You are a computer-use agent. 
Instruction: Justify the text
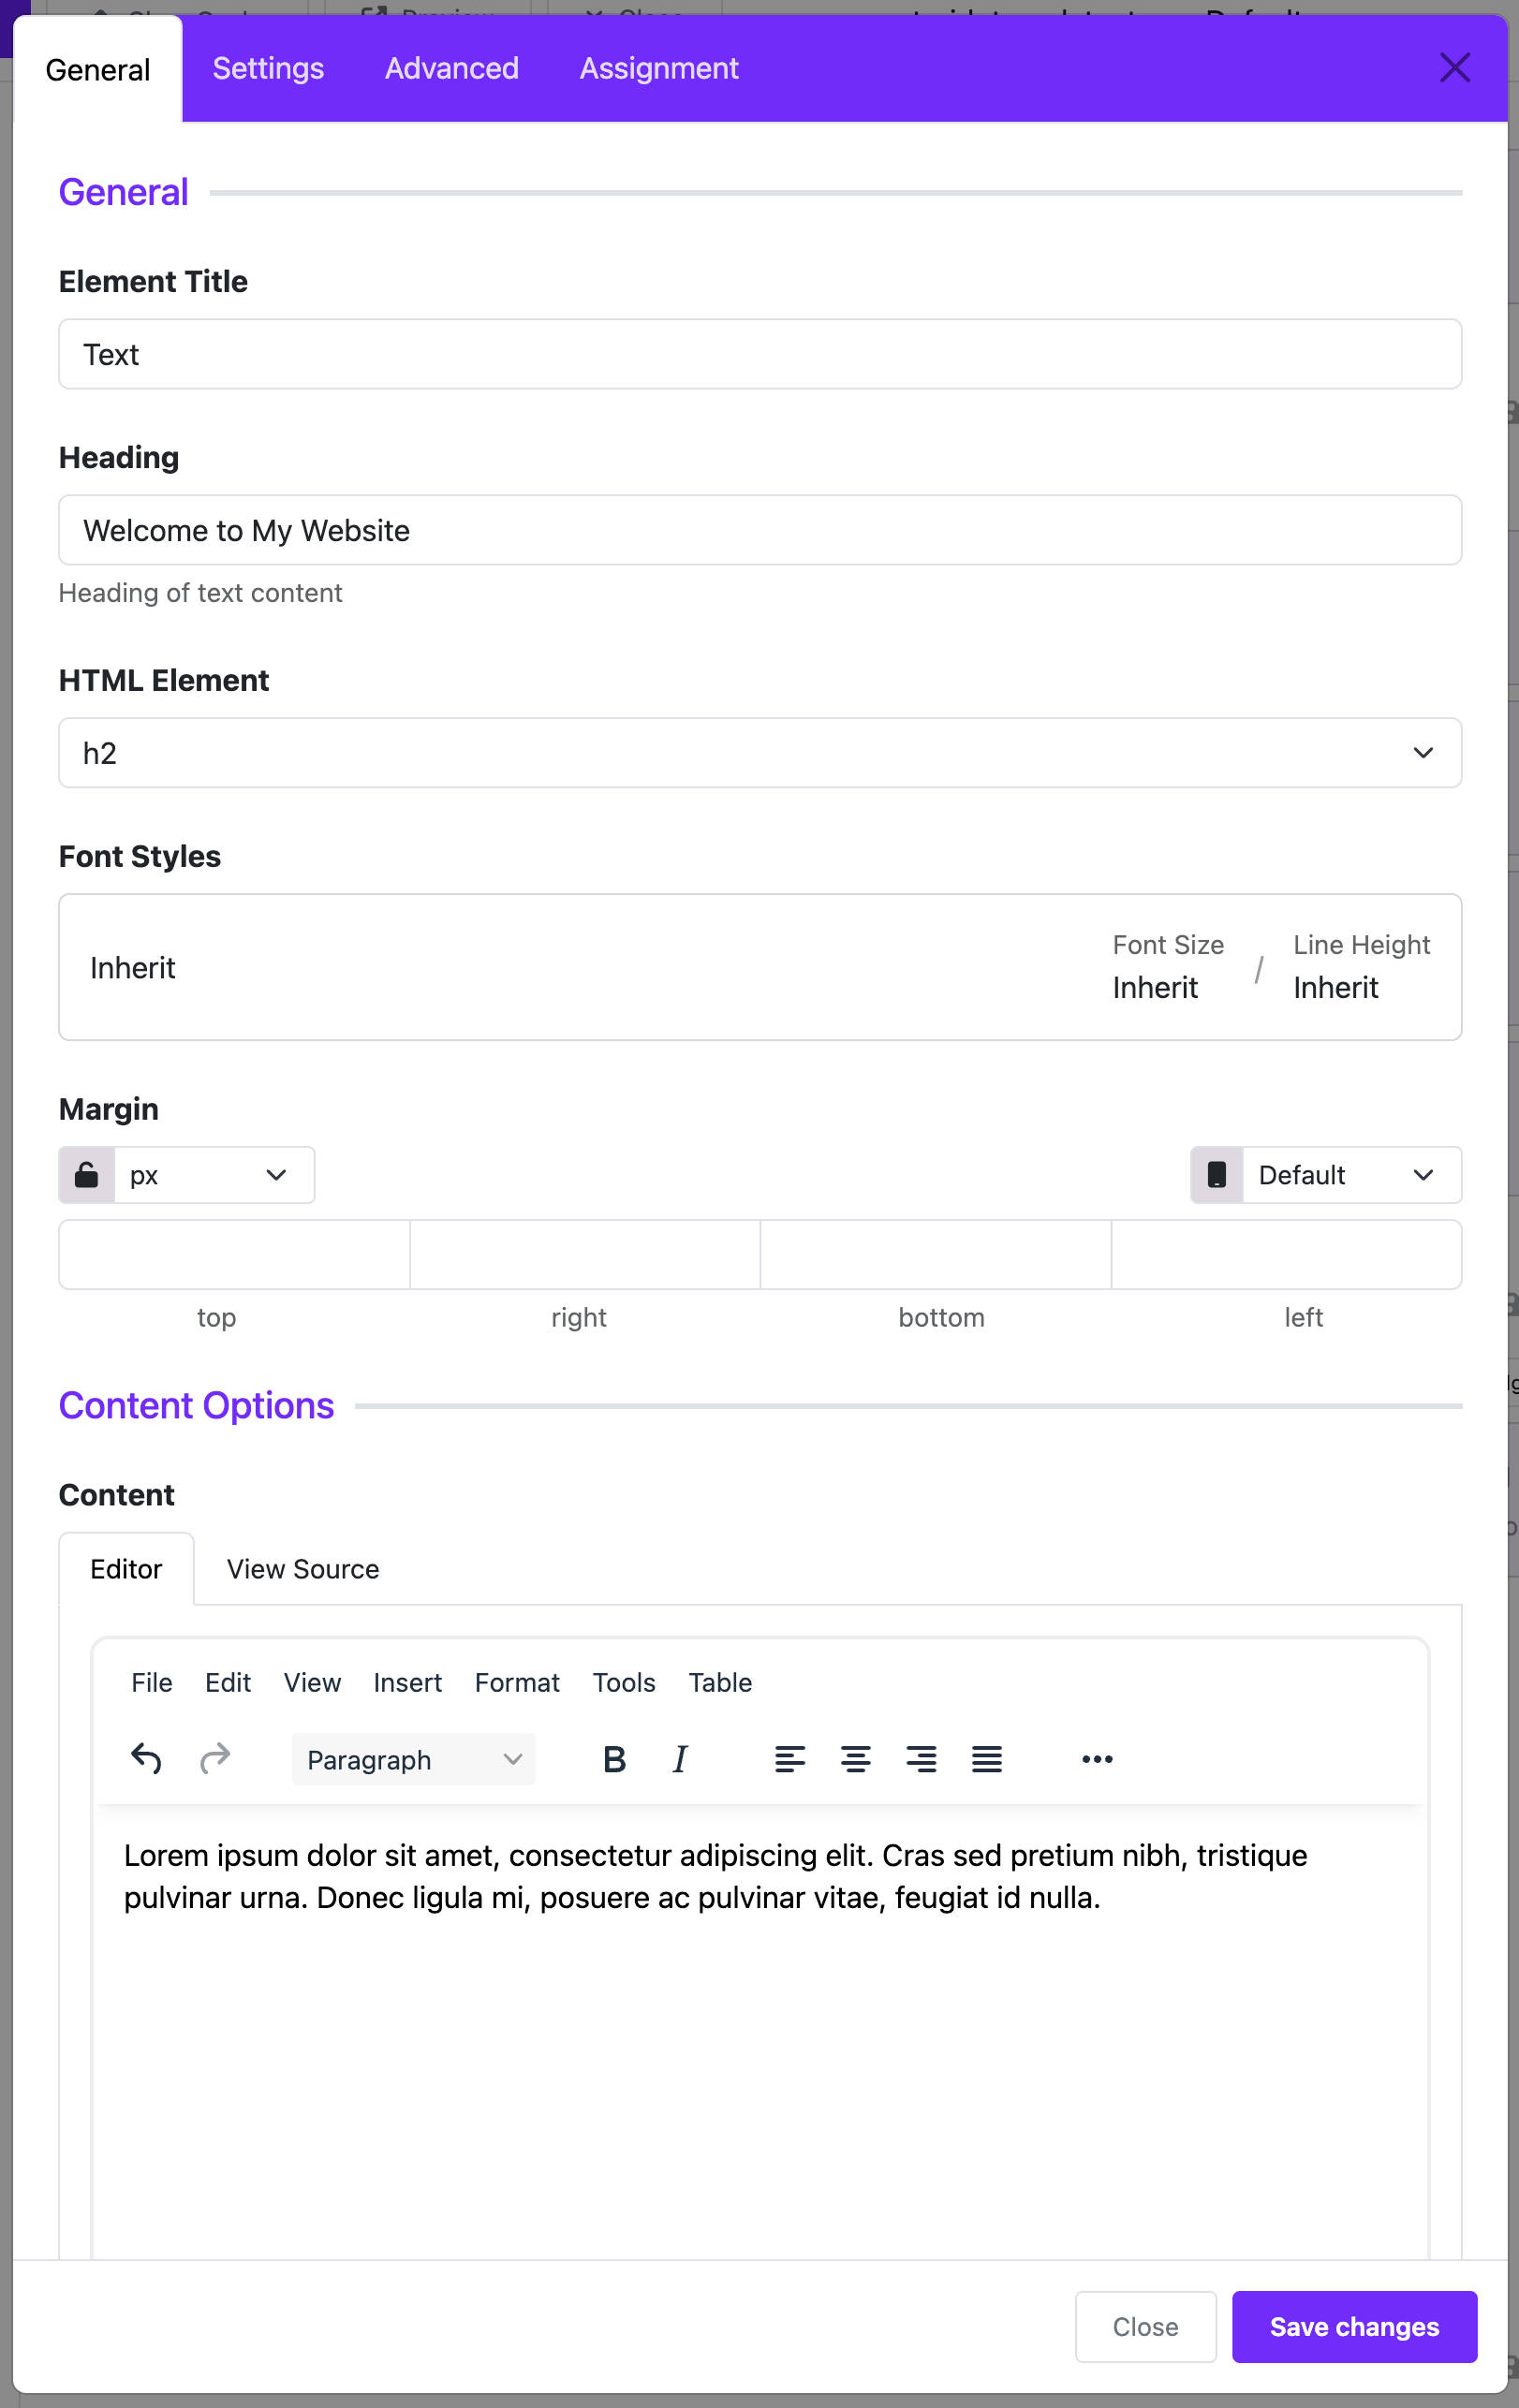click(x=987, y=1758)
